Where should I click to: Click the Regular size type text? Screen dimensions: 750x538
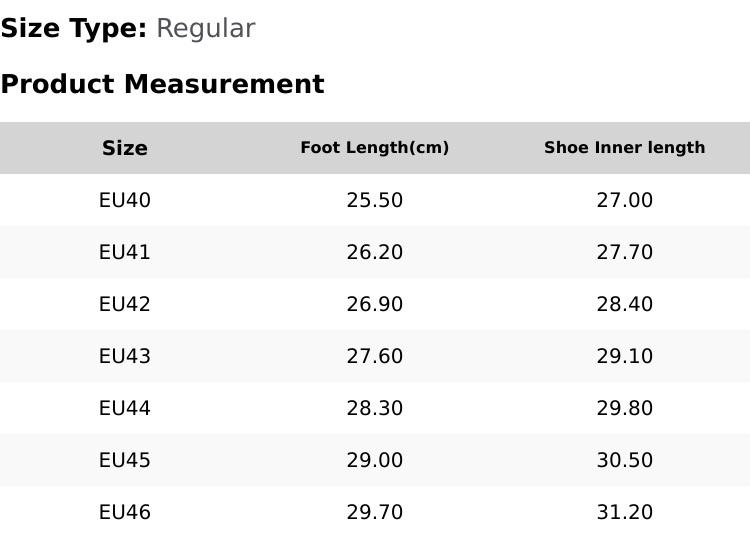pos(206,30)
